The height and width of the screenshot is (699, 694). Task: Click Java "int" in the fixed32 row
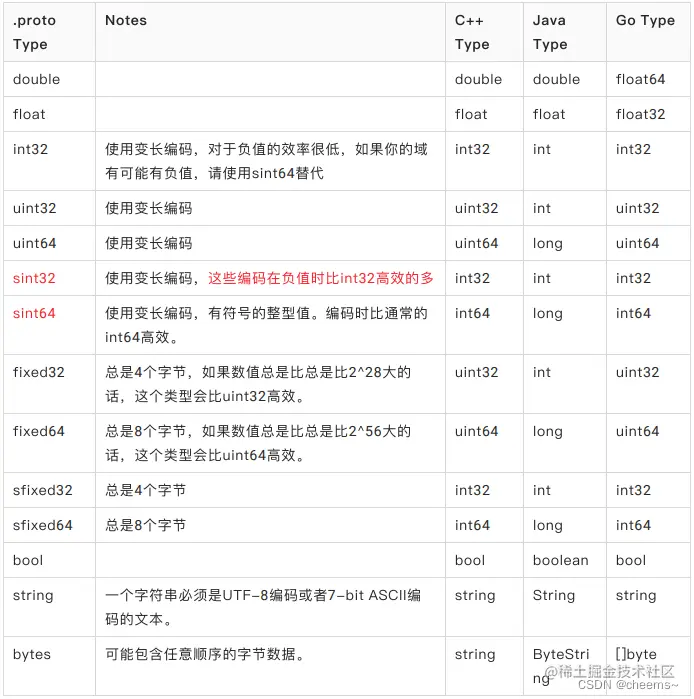(542, 372)
